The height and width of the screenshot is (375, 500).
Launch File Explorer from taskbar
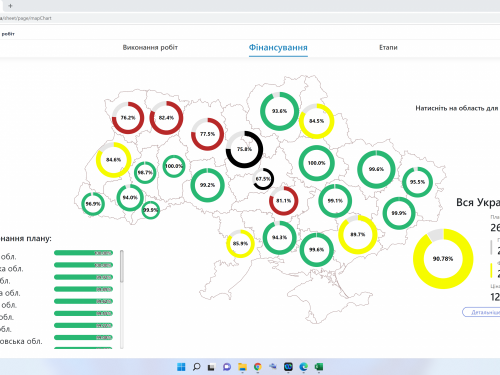242,367
